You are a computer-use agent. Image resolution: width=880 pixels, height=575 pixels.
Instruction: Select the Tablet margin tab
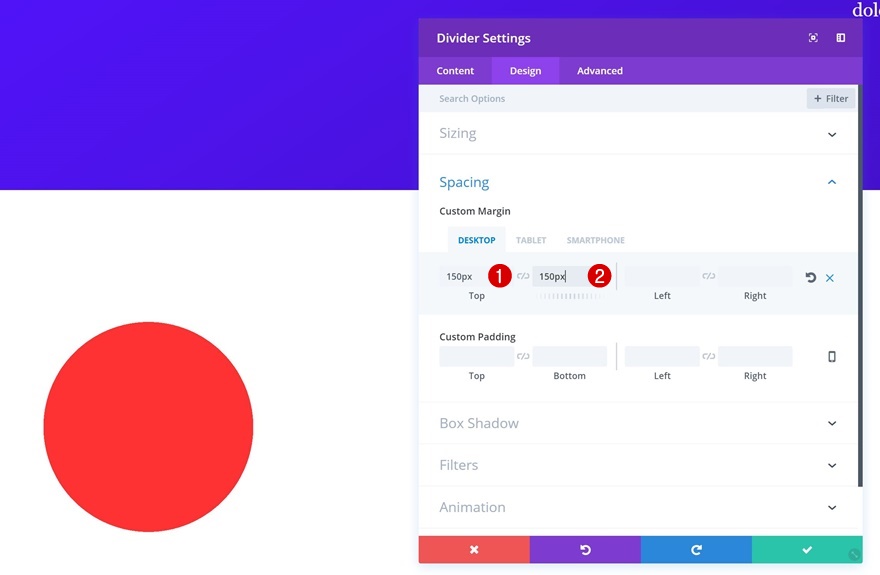click(531, 240)
